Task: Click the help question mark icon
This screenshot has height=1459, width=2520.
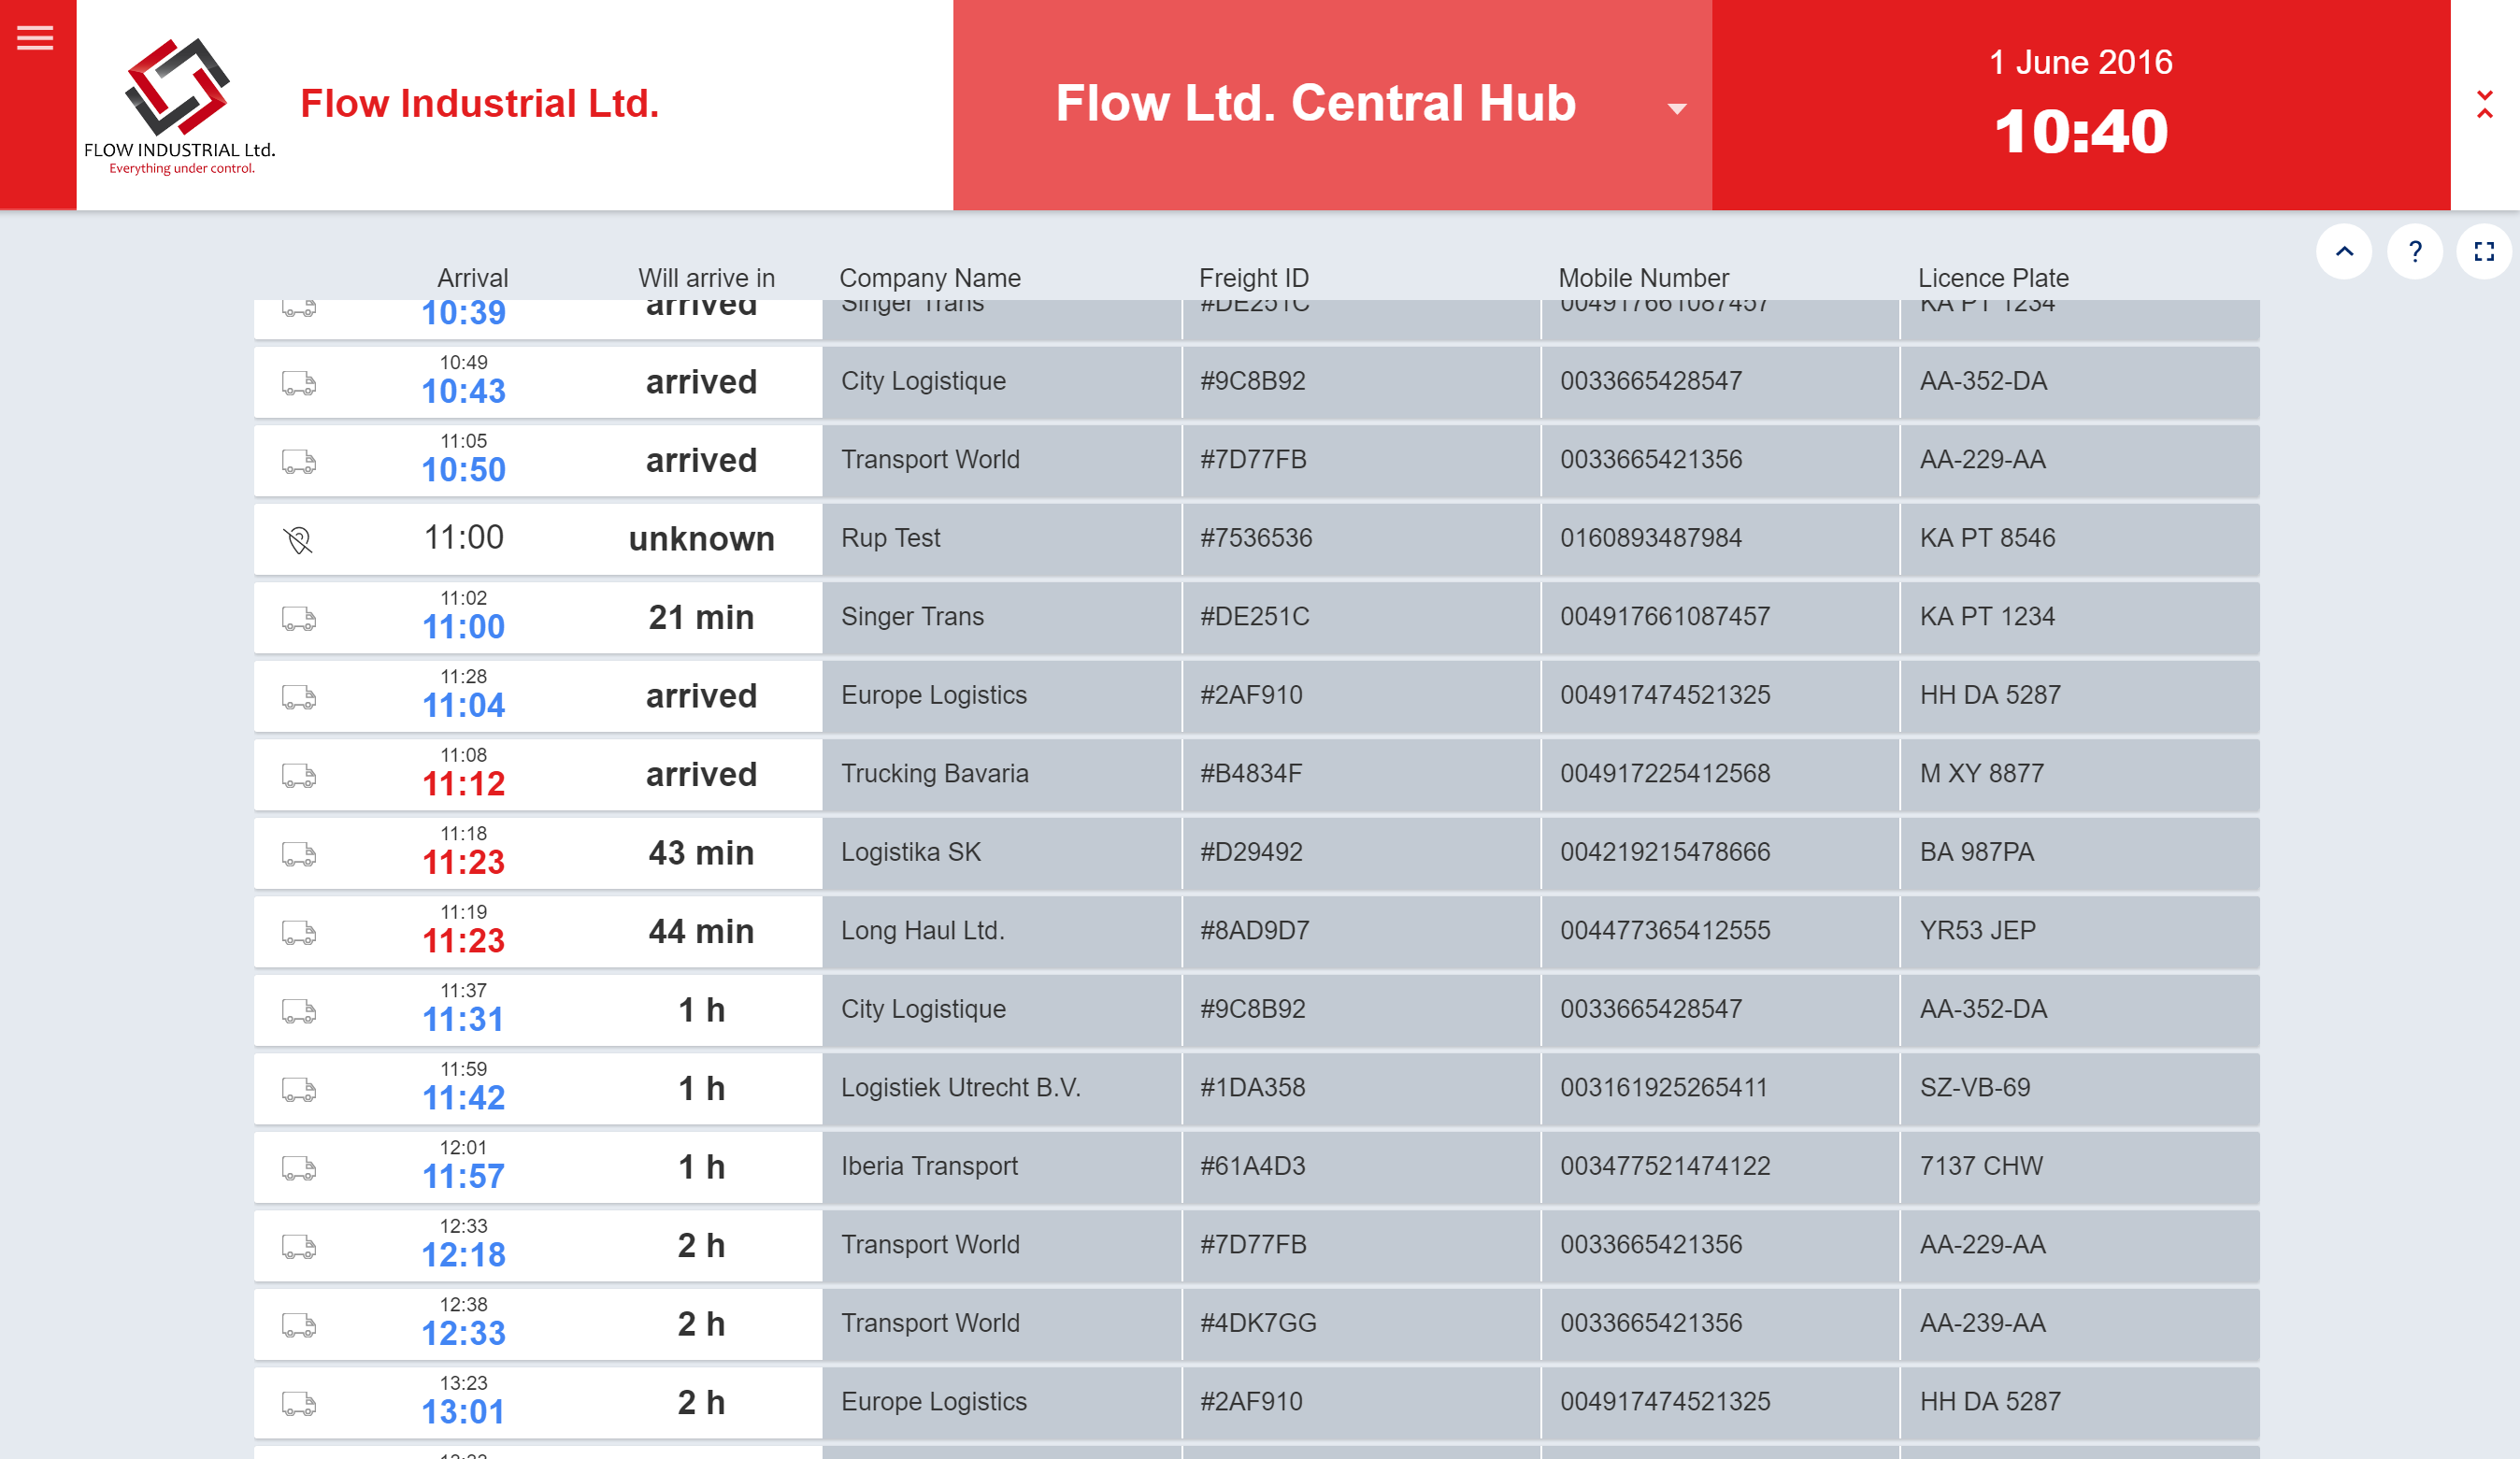Action: click(x=2413, y=252)
